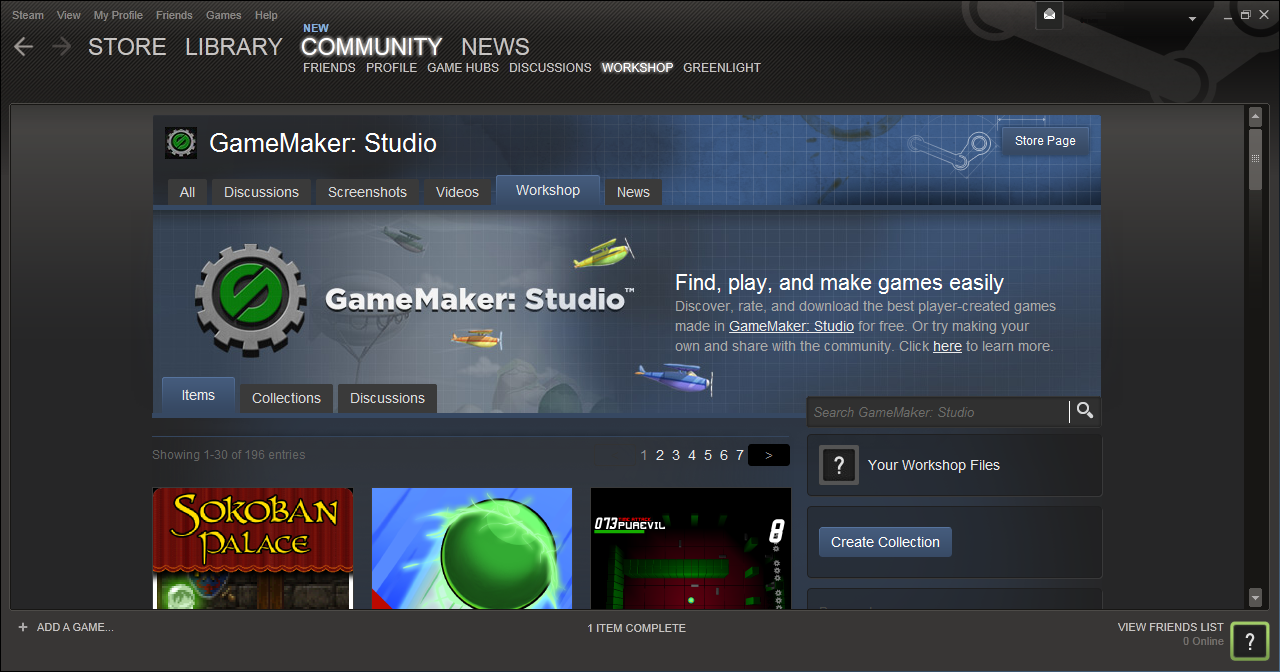This screenshot has width=1280, height=672.
Task: Open the Games menu
Action: tap(224, 15)
